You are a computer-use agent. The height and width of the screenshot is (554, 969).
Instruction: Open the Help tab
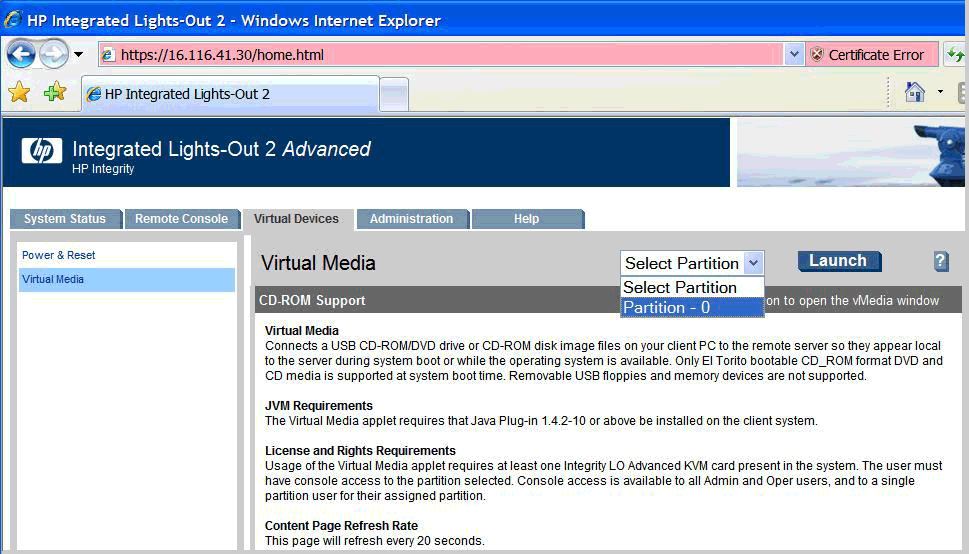click(x=527, y=219)
